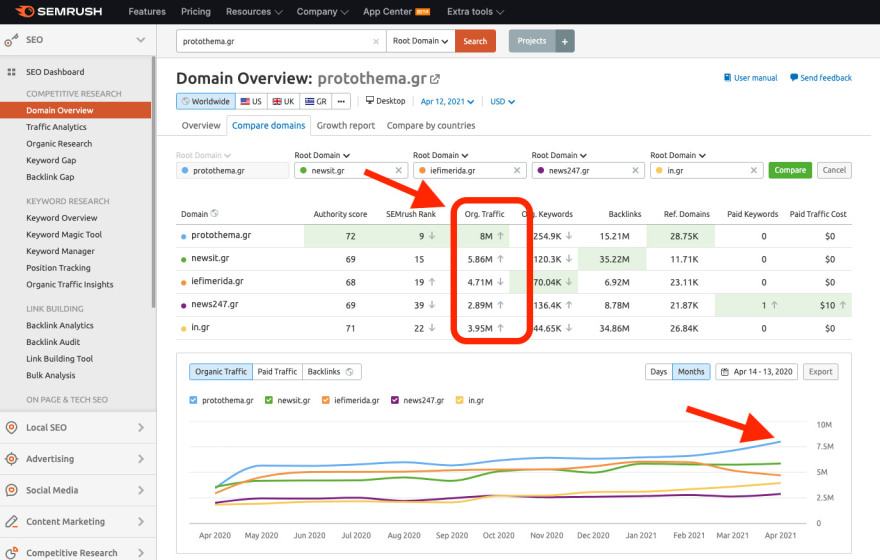Switch to the Growth report tab
Viewport: 880px width, 560px height.
point(346,126)
